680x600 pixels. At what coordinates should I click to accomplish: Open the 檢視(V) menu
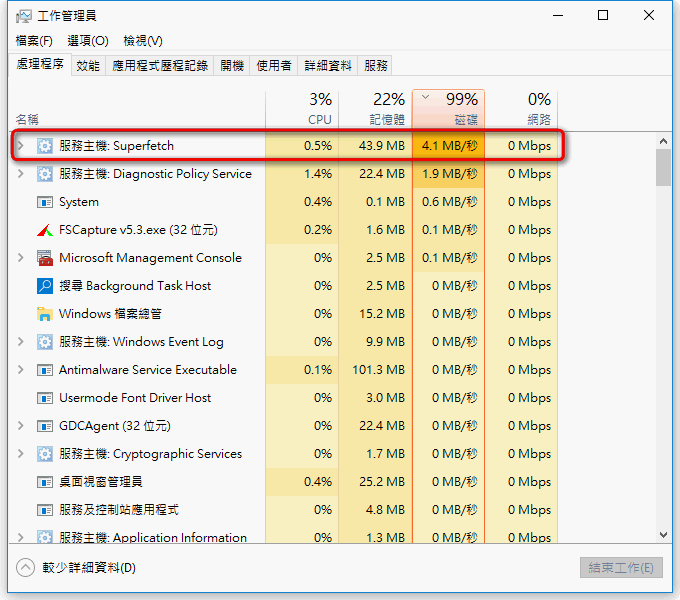coord(143,41)
